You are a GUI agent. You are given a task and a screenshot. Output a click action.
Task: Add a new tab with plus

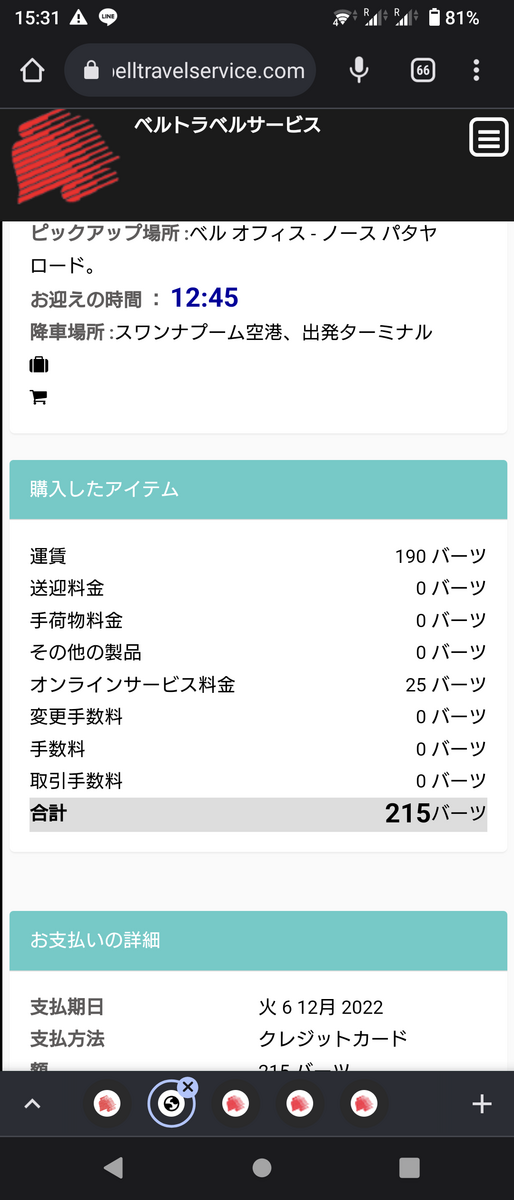(482, 1104)
